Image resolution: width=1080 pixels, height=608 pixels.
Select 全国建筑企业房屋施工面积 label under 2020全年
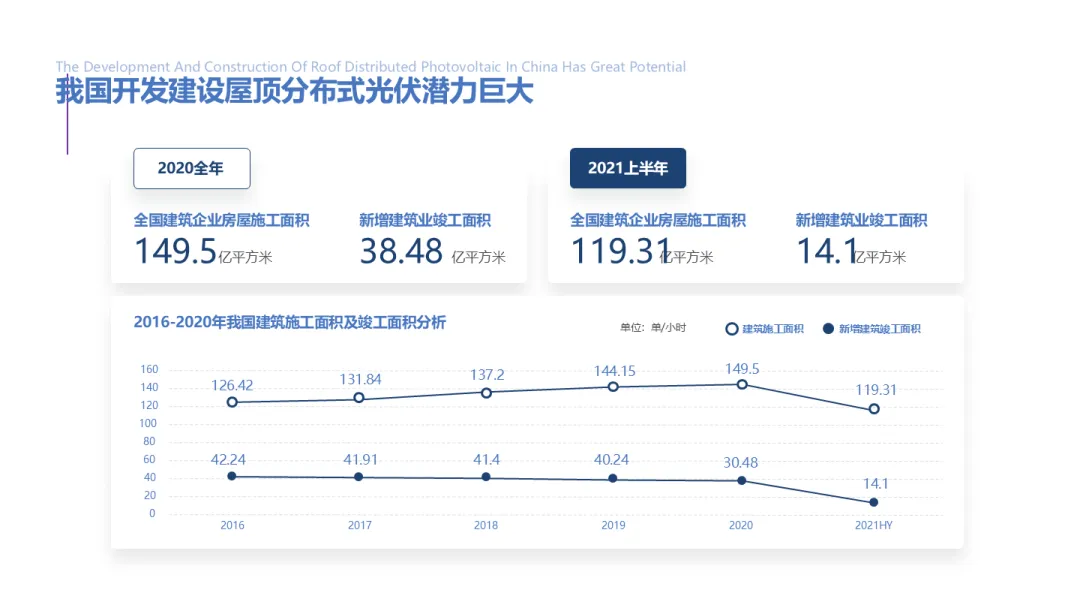coord(221,220)
